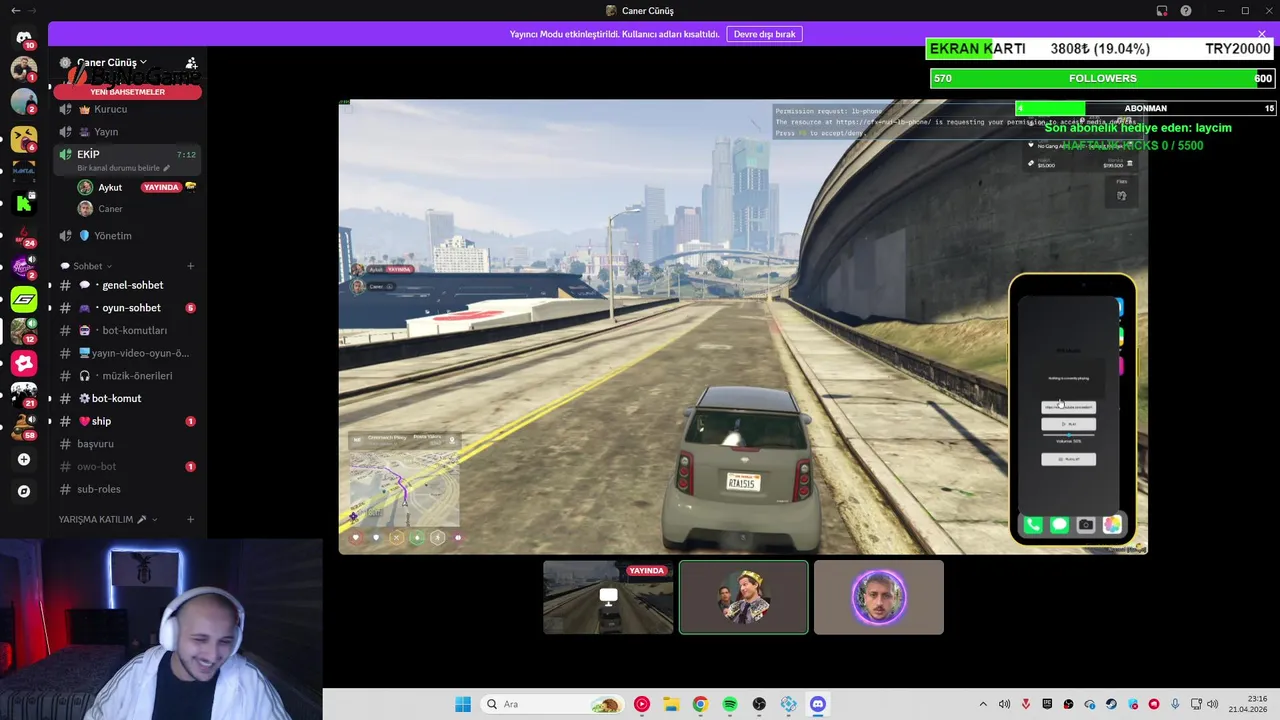Click the main GTA stream view

coord(743,327)
